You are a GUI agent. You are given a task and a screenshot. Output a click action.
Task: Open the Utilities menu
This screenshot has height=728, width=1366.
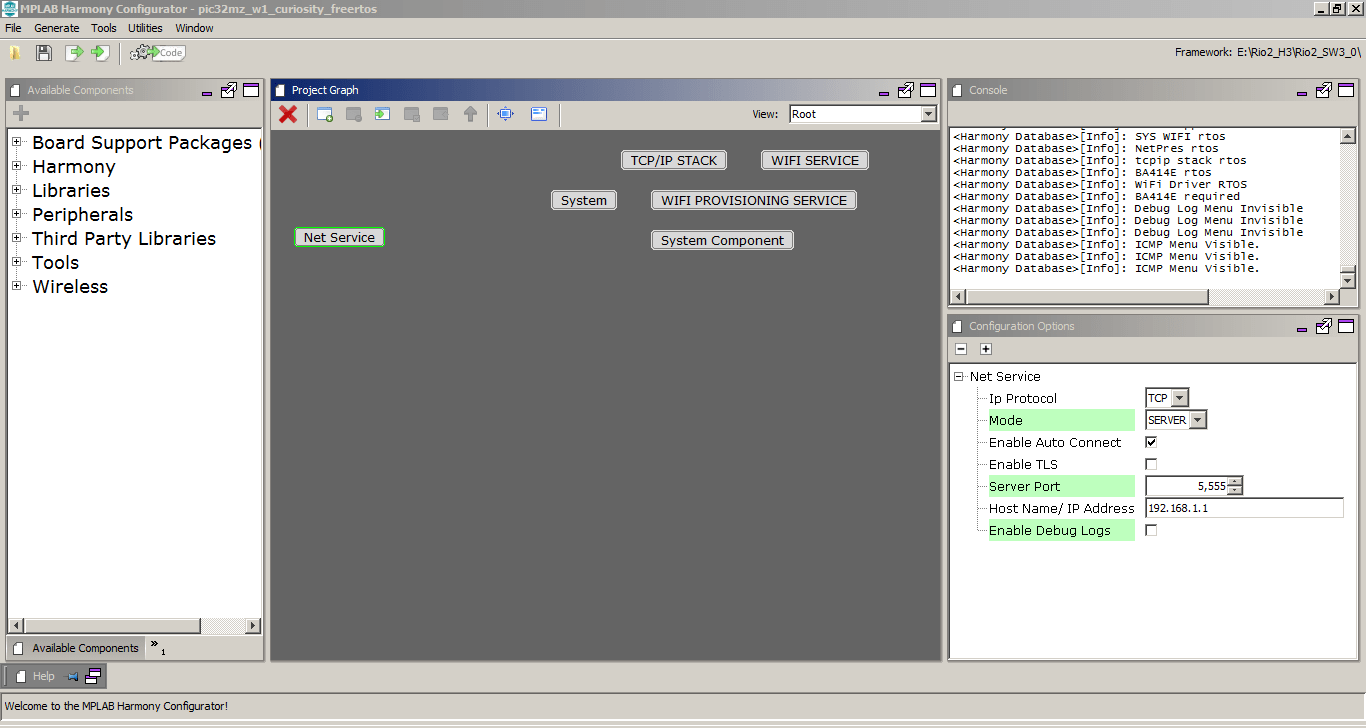(x=145, y=28)
